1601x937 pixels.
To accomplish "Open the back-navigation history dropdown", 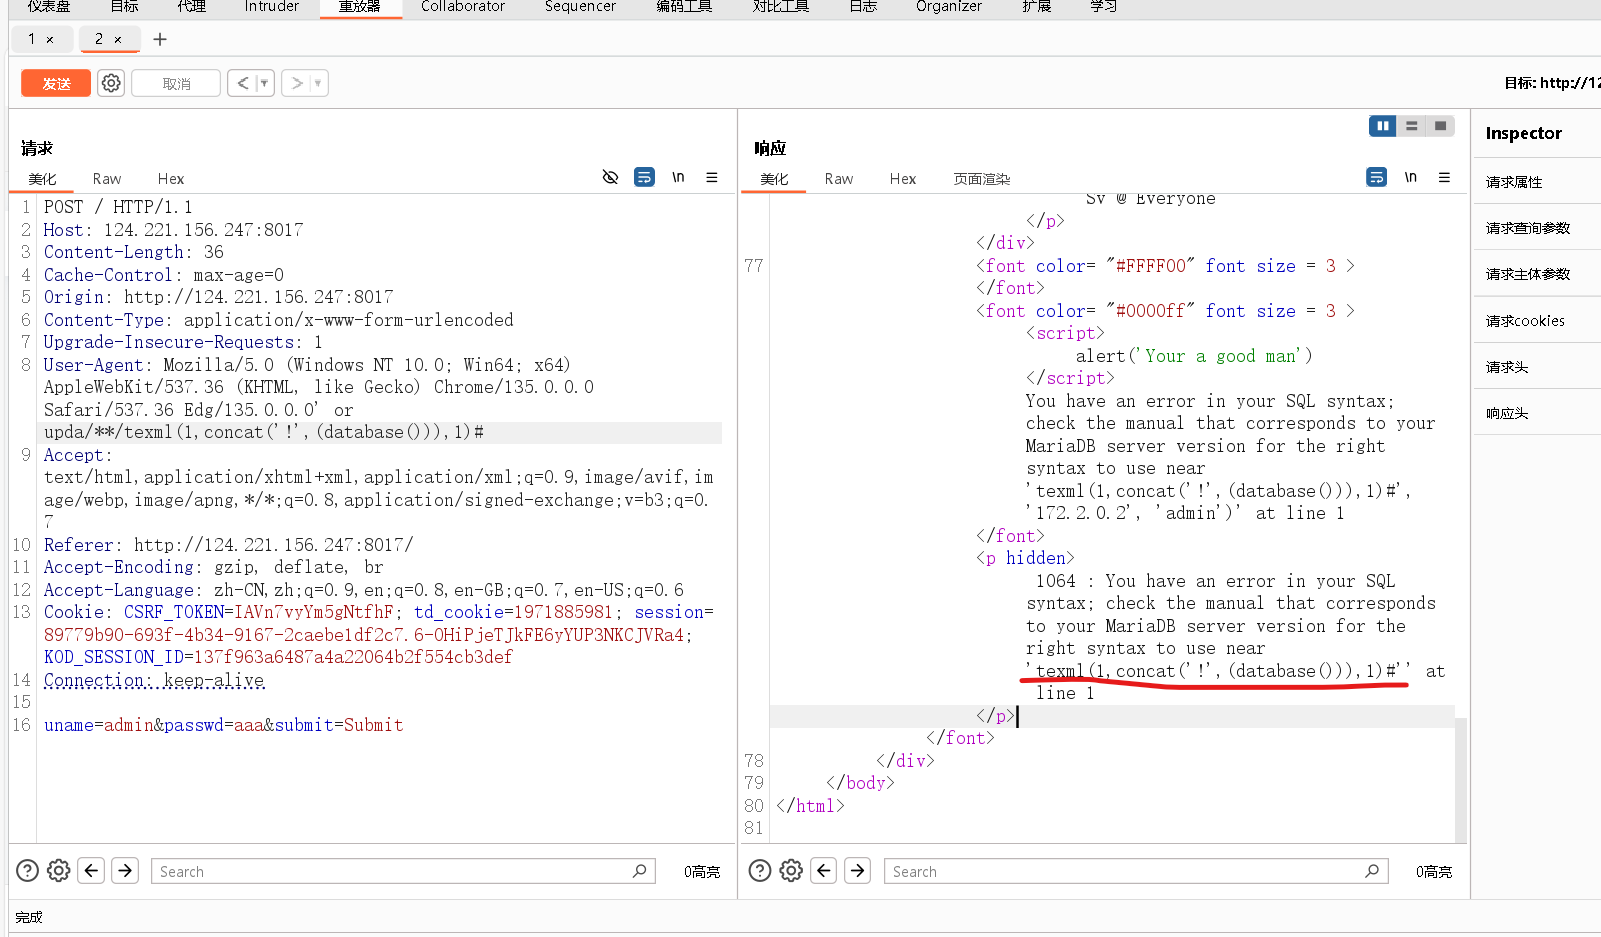I will click(x=261, y=83).
